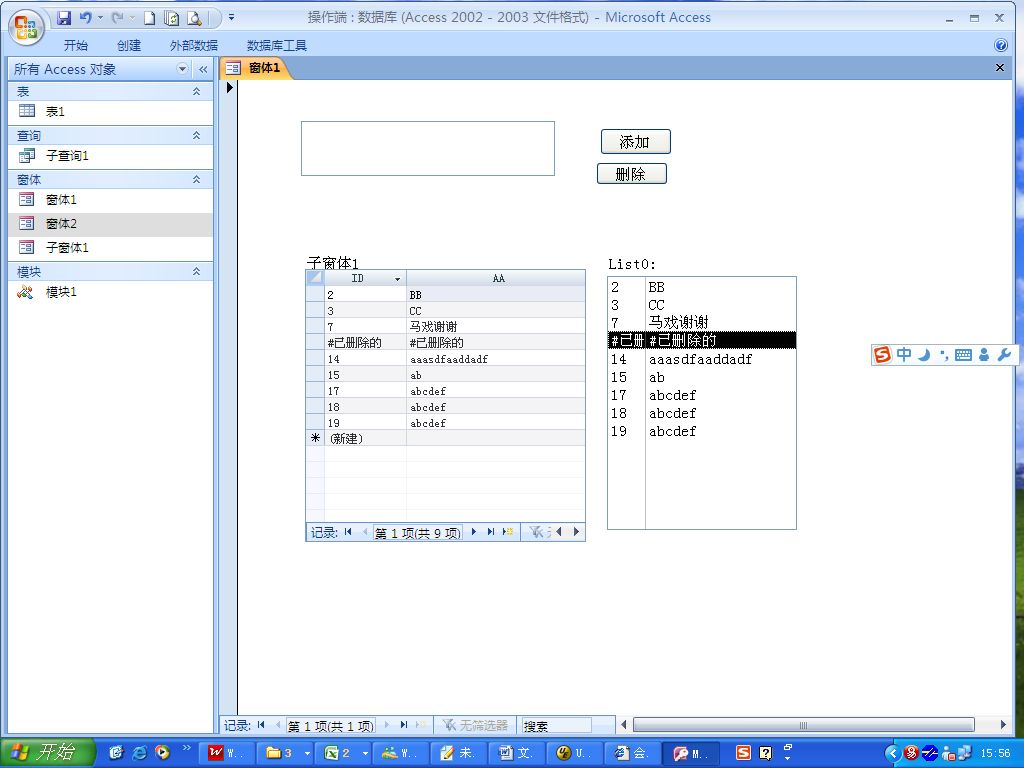Go to next record in subform navigator

pyautogui.click(x=474, y=532)
